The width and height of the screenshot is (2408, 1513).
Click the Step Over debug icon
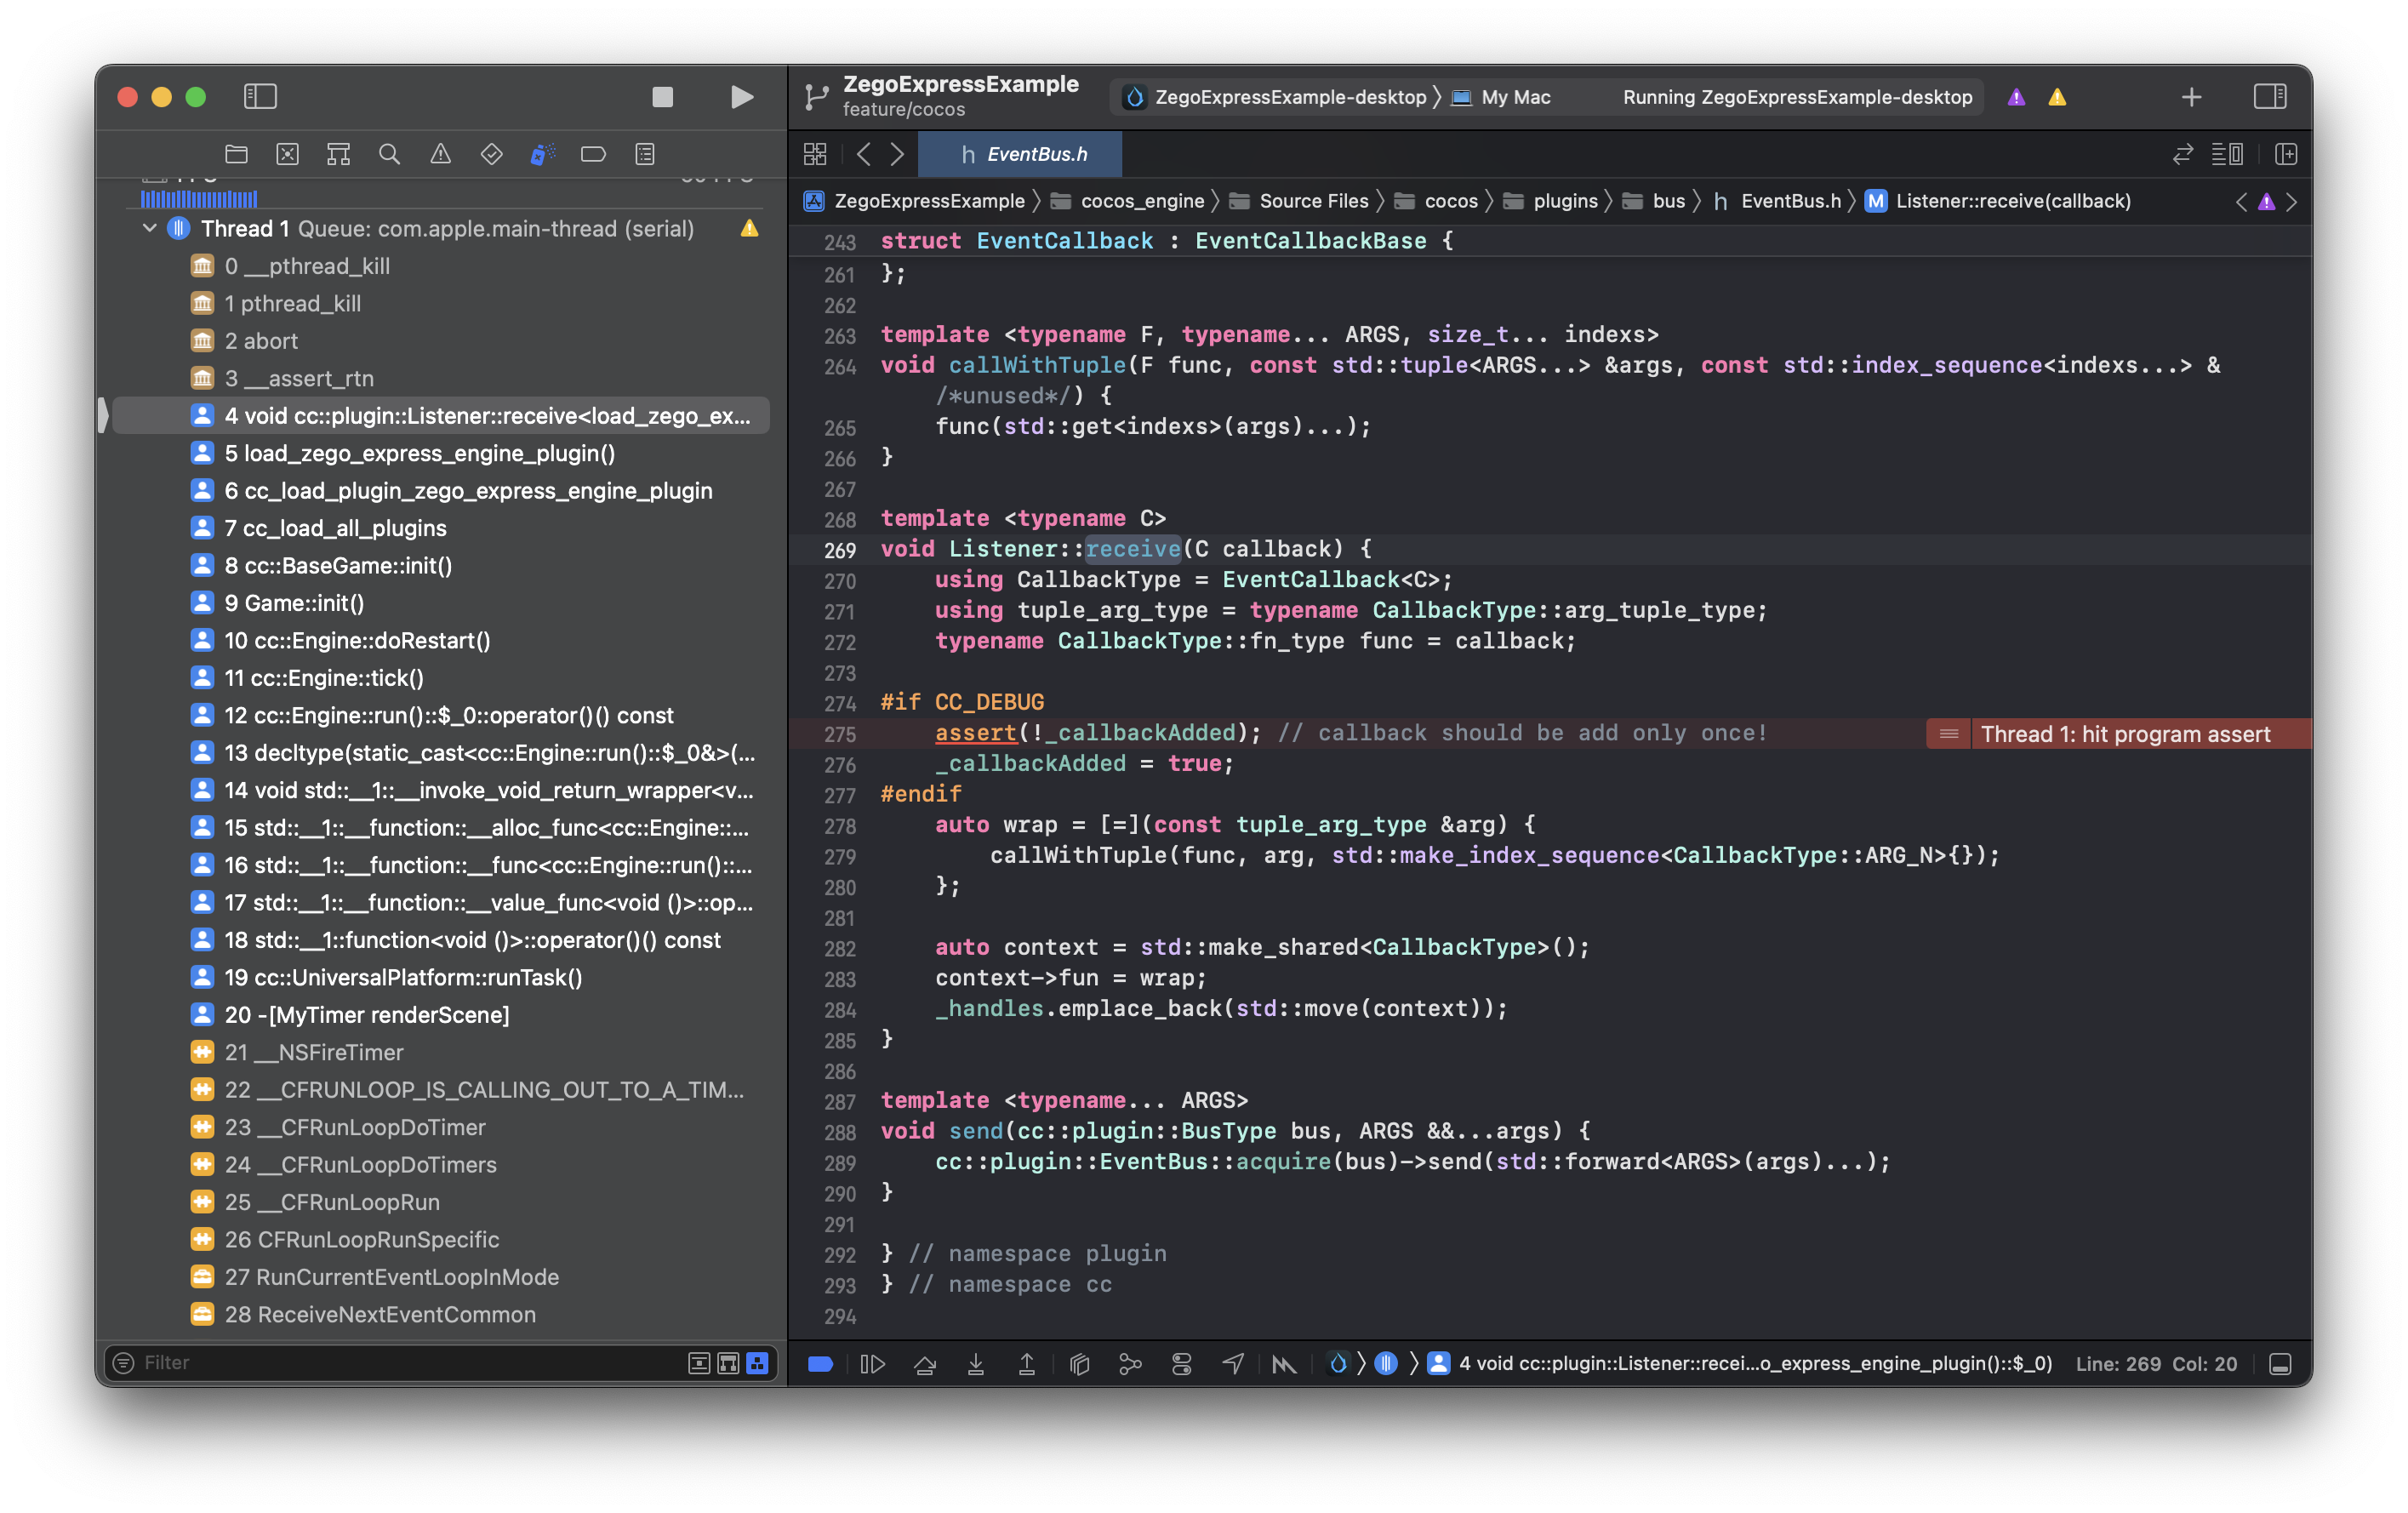point(925,1363)
